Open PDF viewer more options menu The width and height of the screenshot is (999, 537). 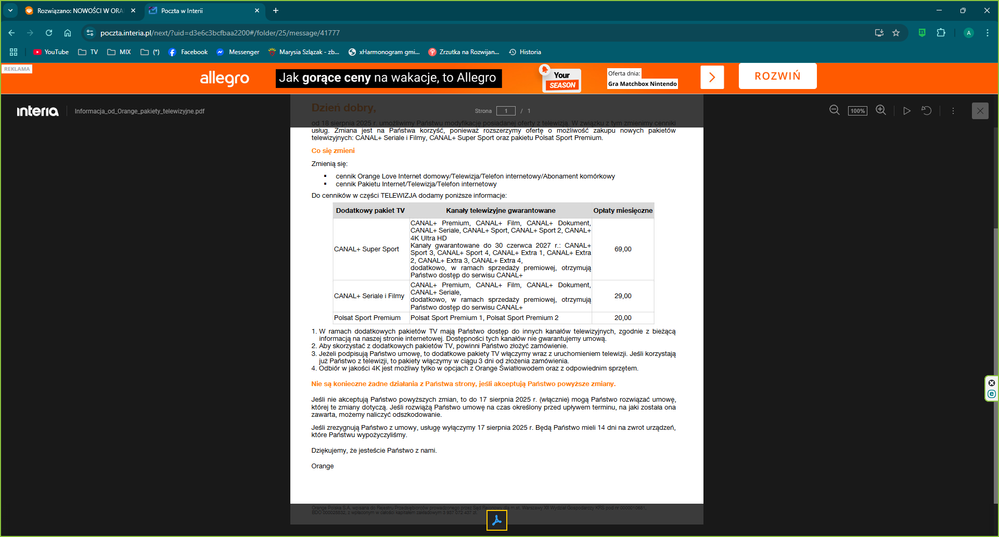[953, 111]
